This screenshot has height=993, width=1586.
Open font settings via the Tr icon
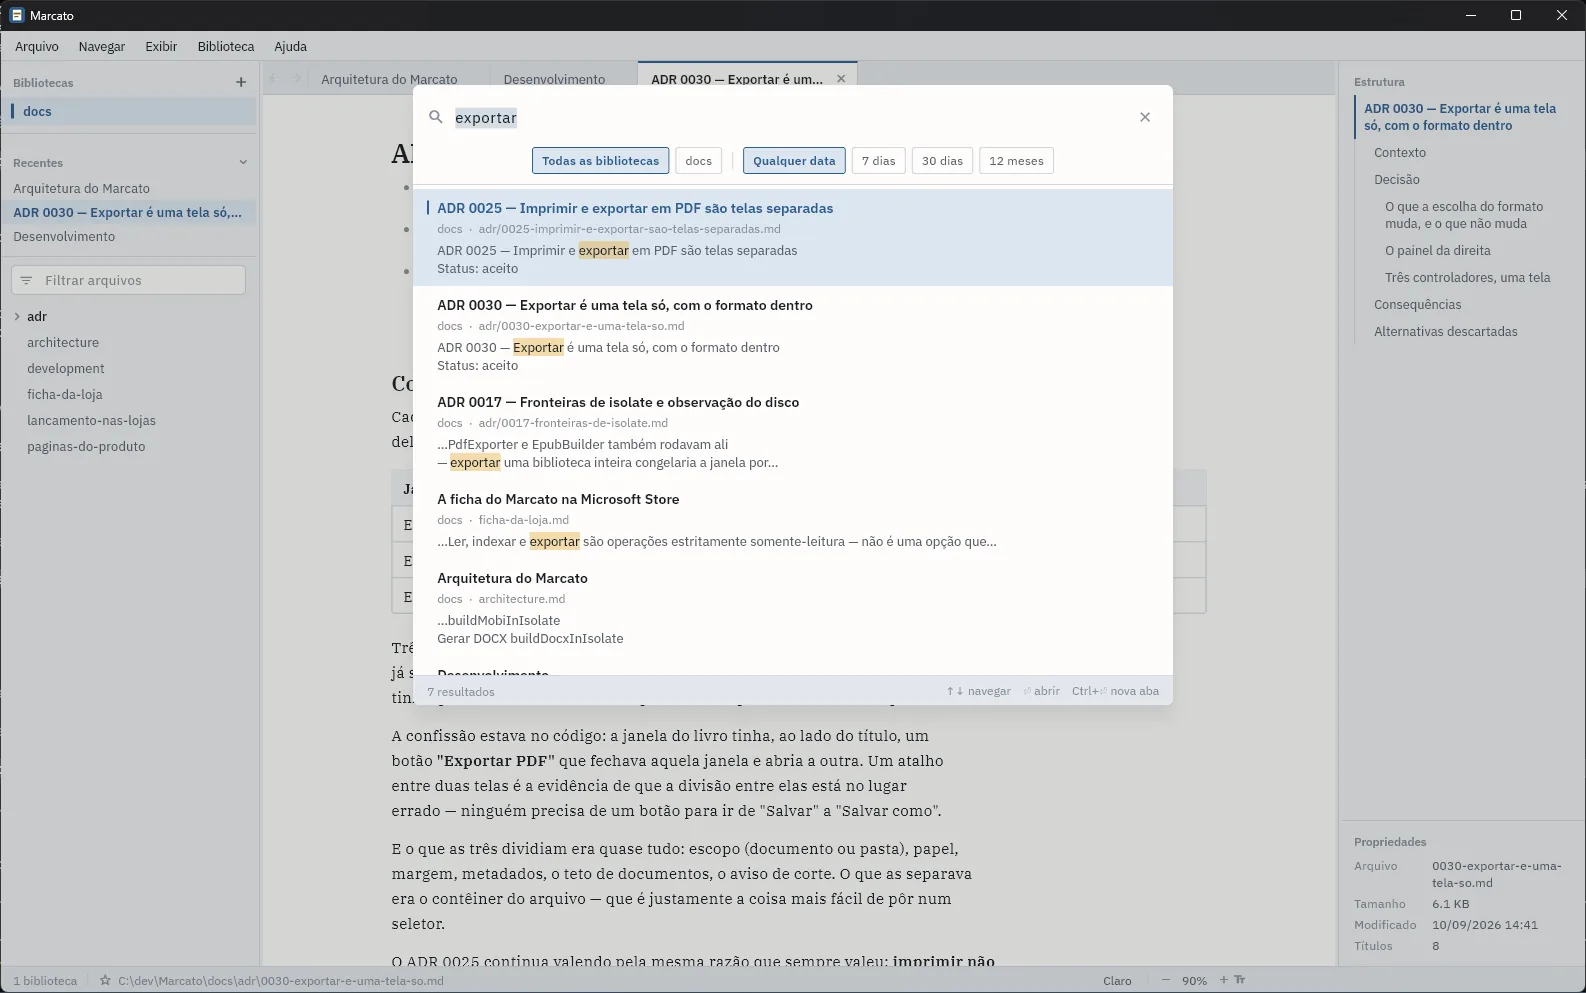[x=1240, y=981]
